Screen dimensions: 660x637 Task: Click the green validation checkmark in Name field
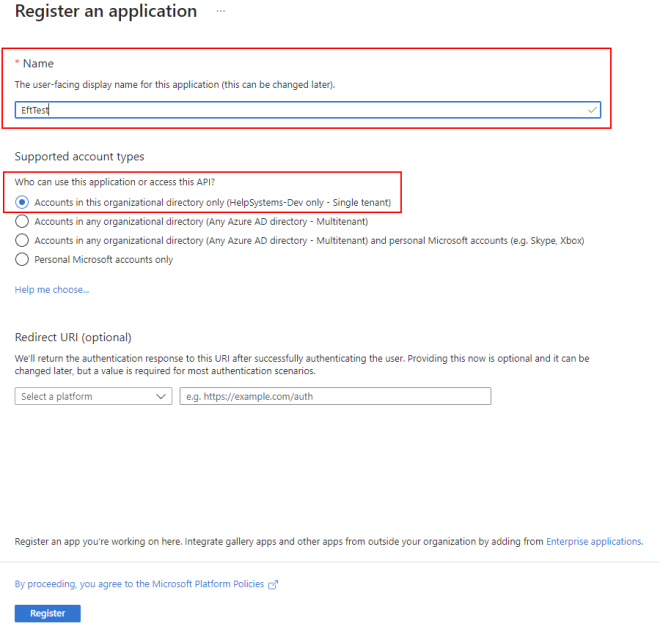[x=592, y=110]
